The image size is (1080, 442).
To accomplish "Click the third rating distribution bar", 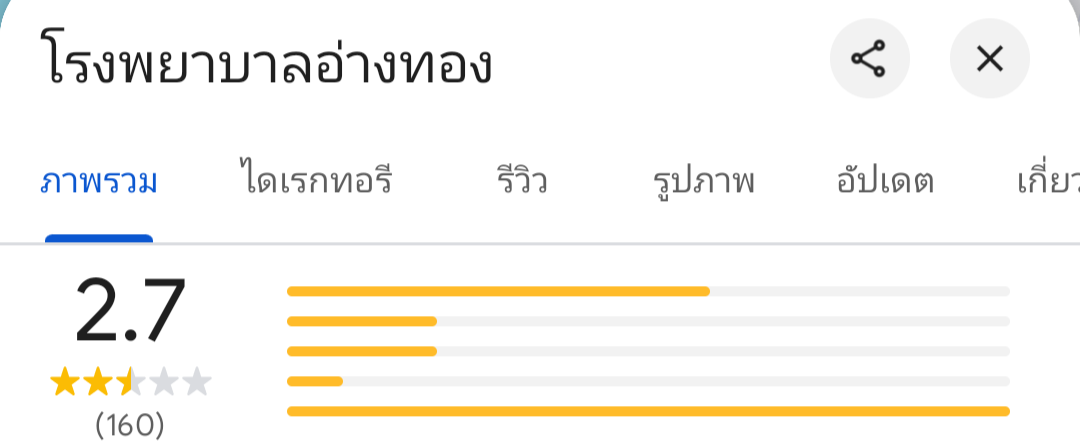I will [648, 351].
